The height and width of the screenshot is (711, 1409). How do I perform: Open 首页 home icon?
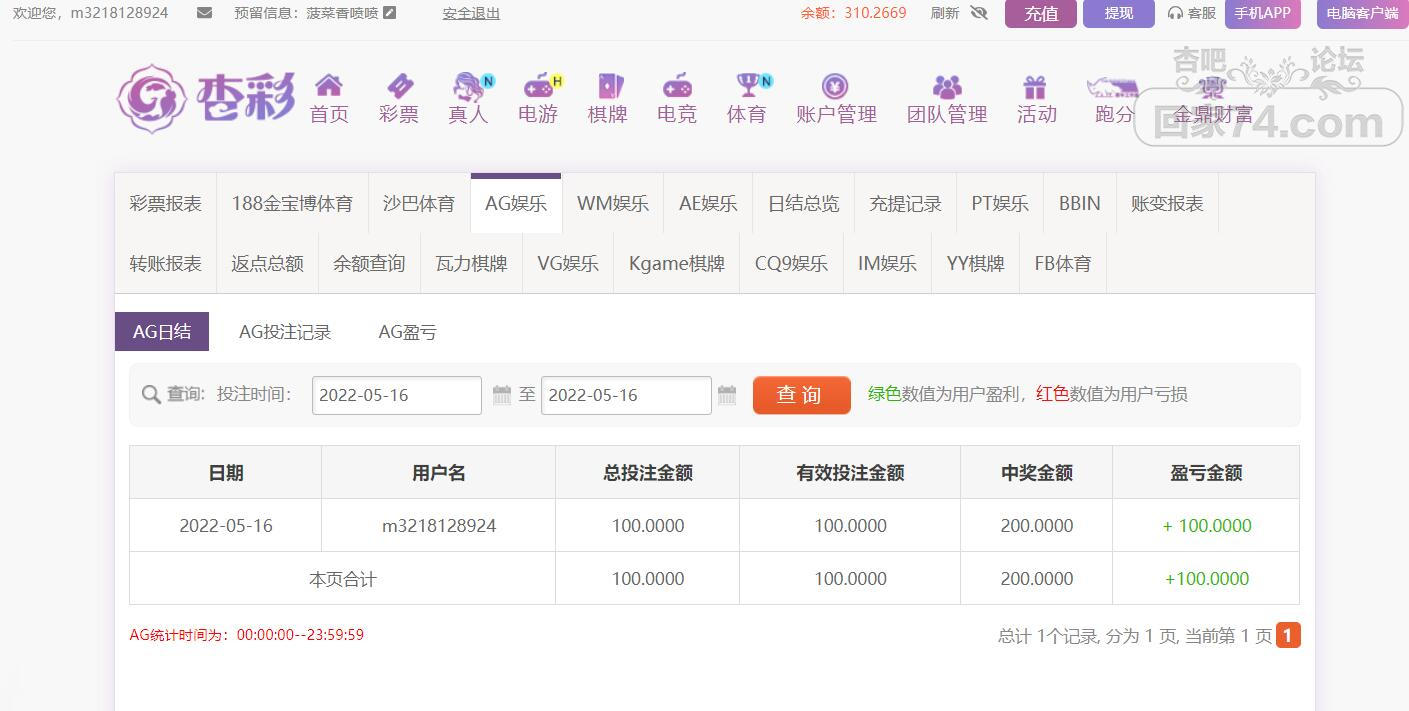click(x=329, y=86)
